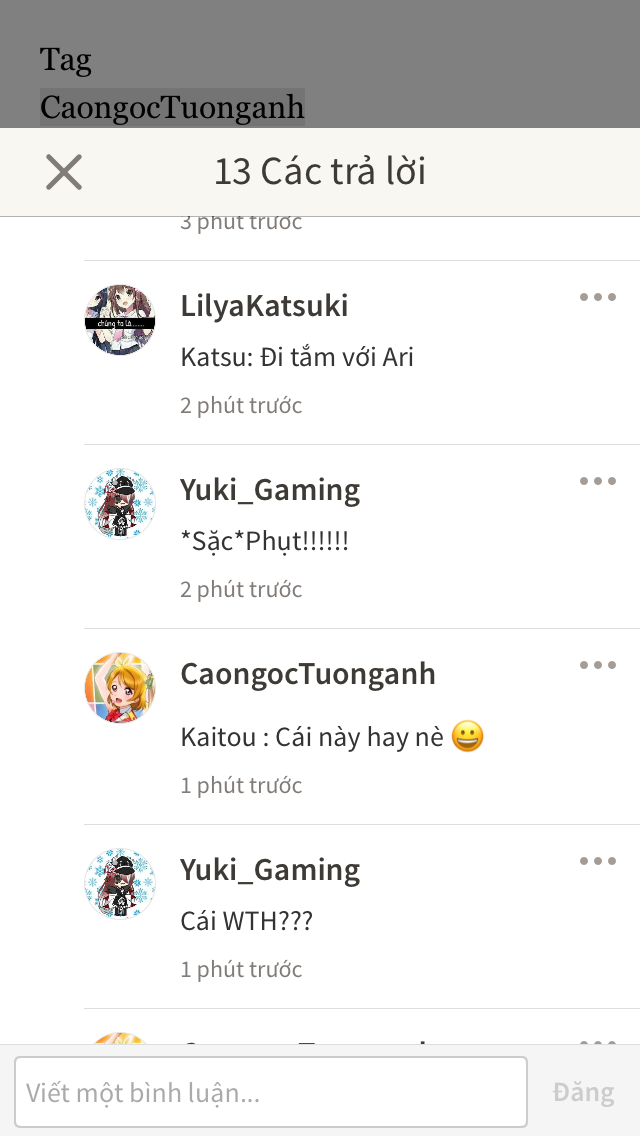640x1136 pixels.
Task: Tap the comment text Katsu: Đi tắm với Ari
Action: click(x=297, y=357)
